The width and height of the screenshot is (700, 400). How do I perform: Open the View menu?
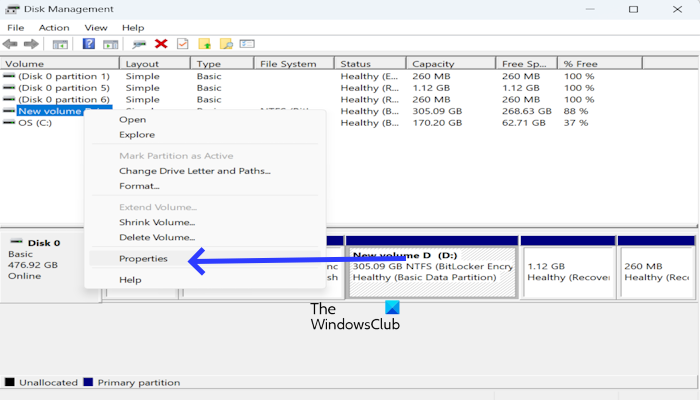96,28
